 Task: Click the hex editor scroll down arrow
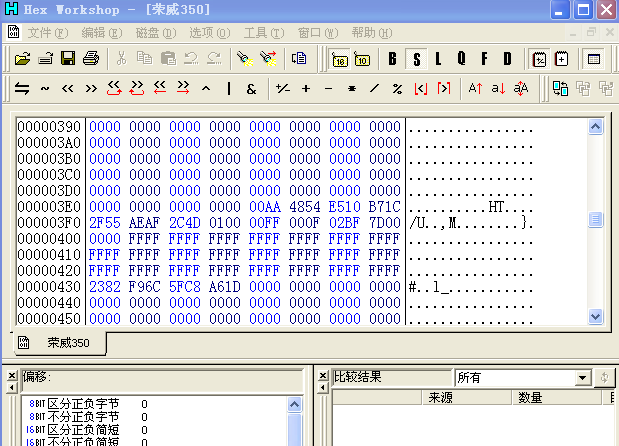coord(595,316)
